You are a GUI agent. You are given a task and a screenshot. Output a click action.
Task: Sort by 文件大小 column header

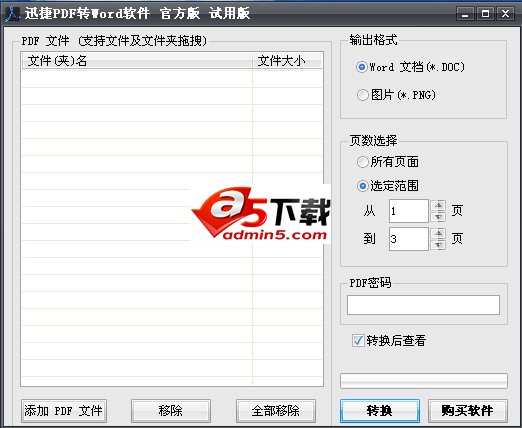coord(287,61)
